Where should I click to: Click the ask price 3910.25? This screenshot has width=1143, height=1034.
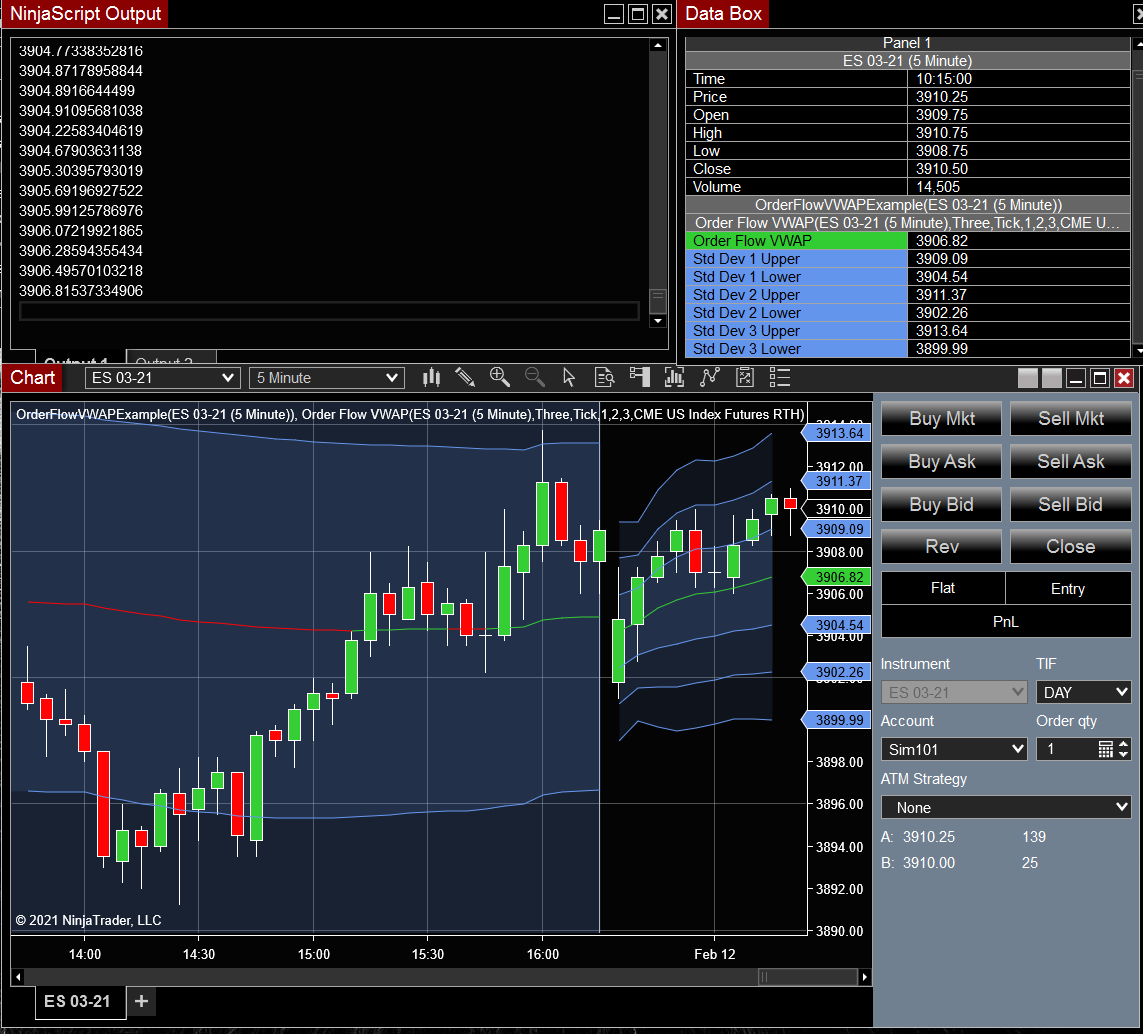[929, 836]
